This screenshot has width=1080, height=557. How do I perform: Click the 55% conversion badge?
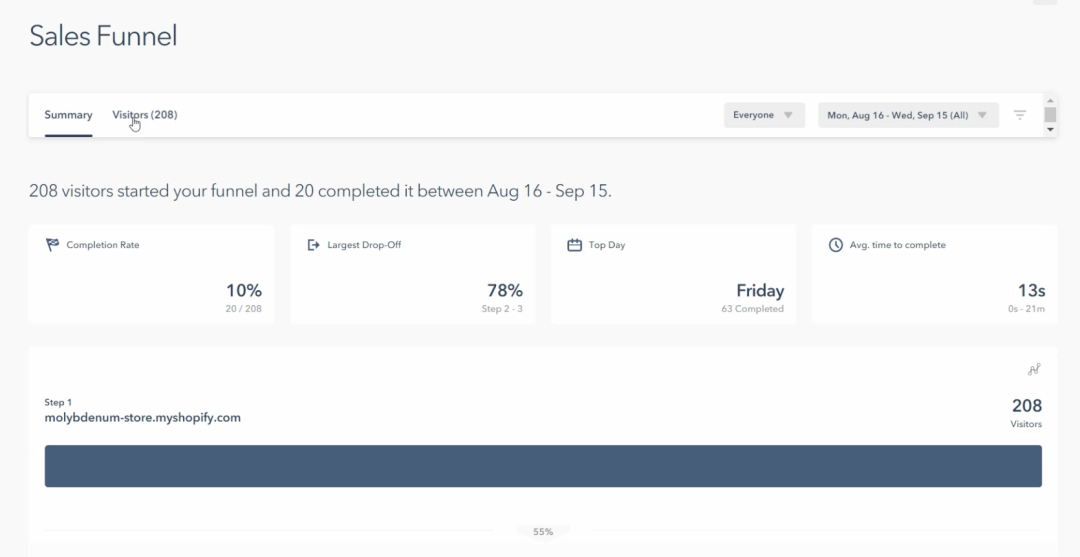543,532
